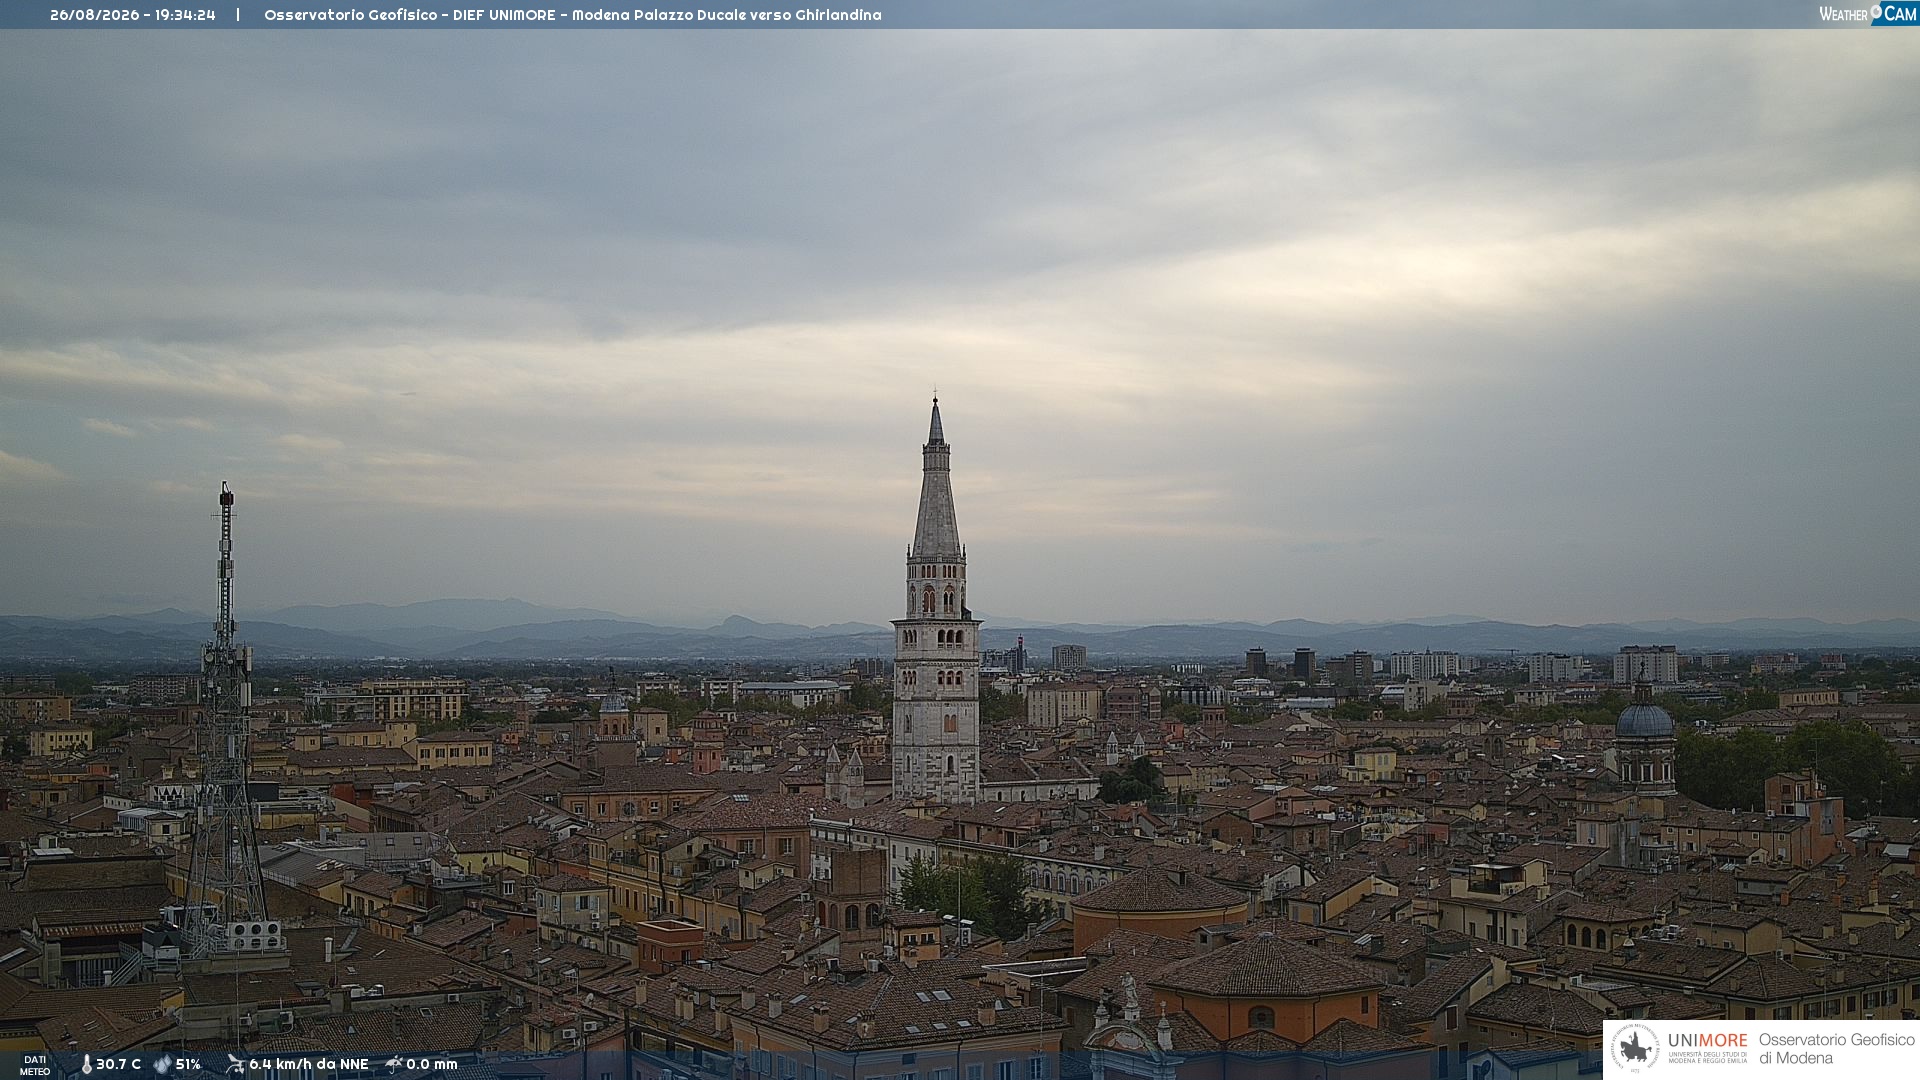Click the blue church dome at right
The width and height of the screenshot is (1920, 1080).
tap(1644, 718)
